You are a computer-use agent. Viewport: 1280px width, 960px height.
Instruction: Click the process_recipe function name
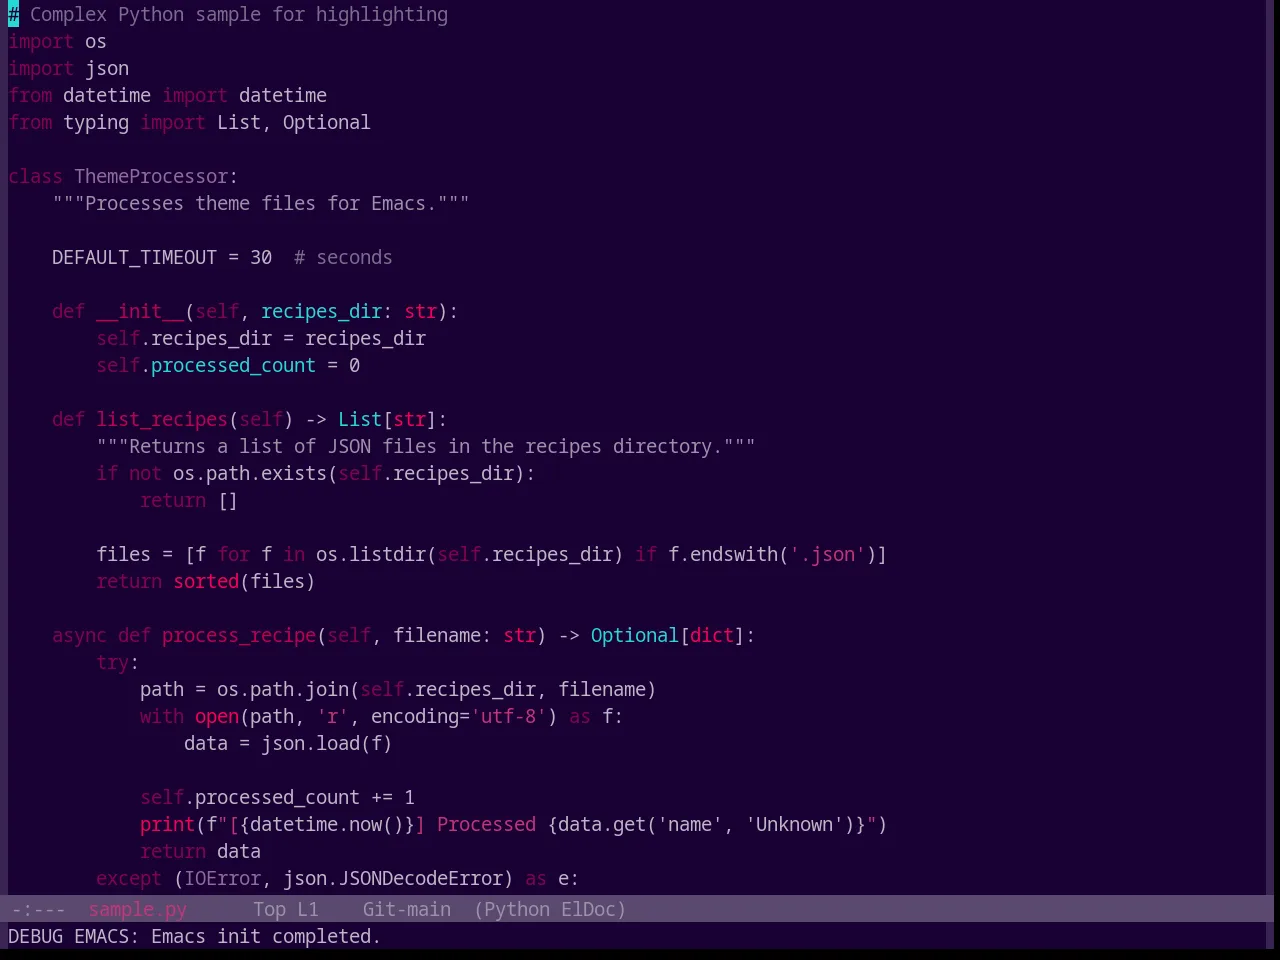pos(239,635)
